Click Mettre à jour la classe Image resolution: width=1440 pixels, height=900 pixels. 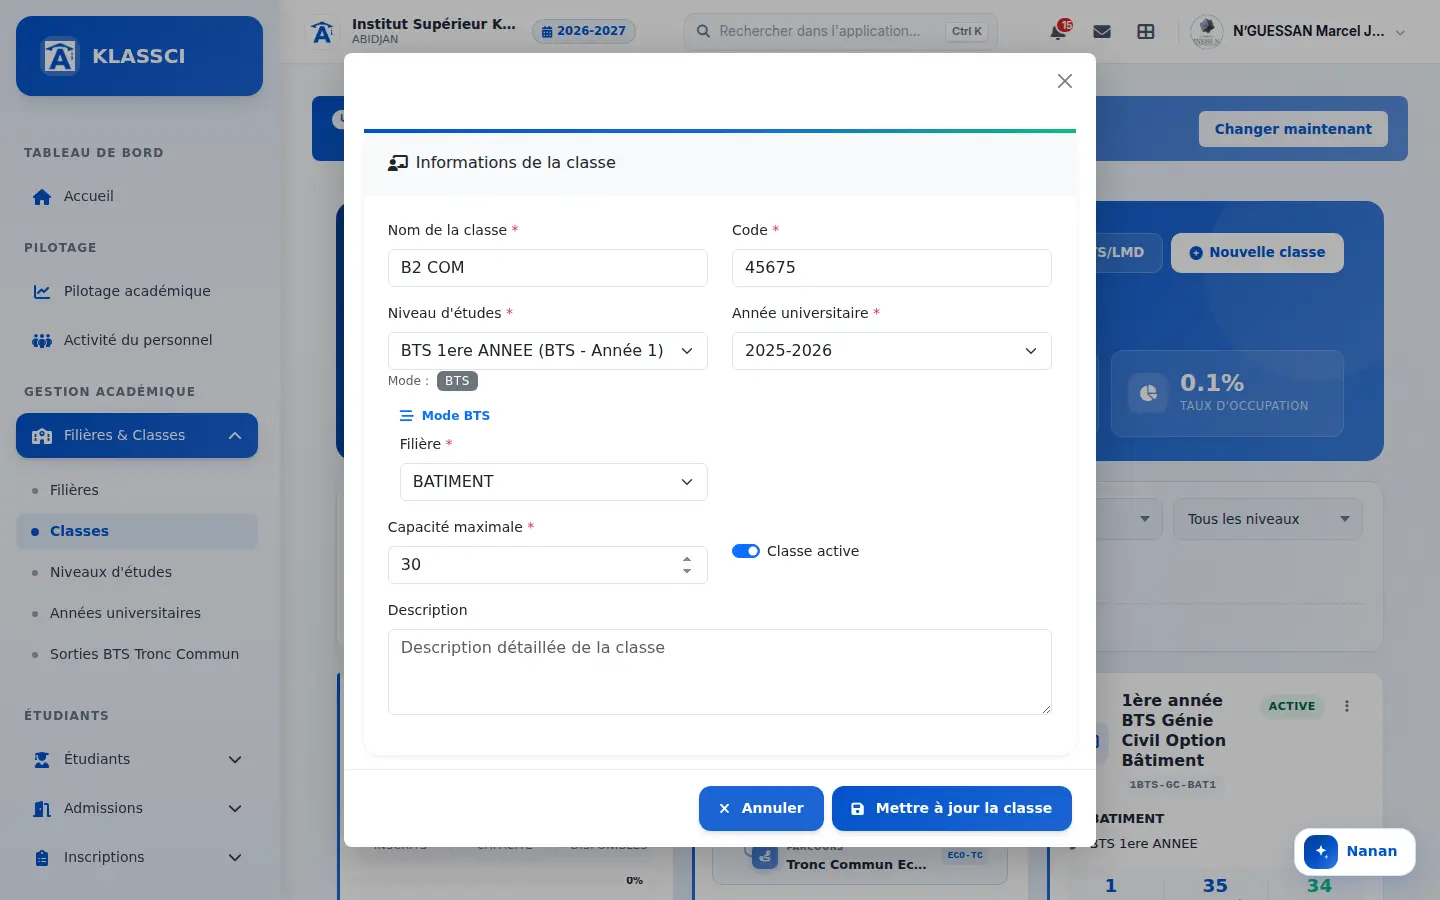point(952,808)
